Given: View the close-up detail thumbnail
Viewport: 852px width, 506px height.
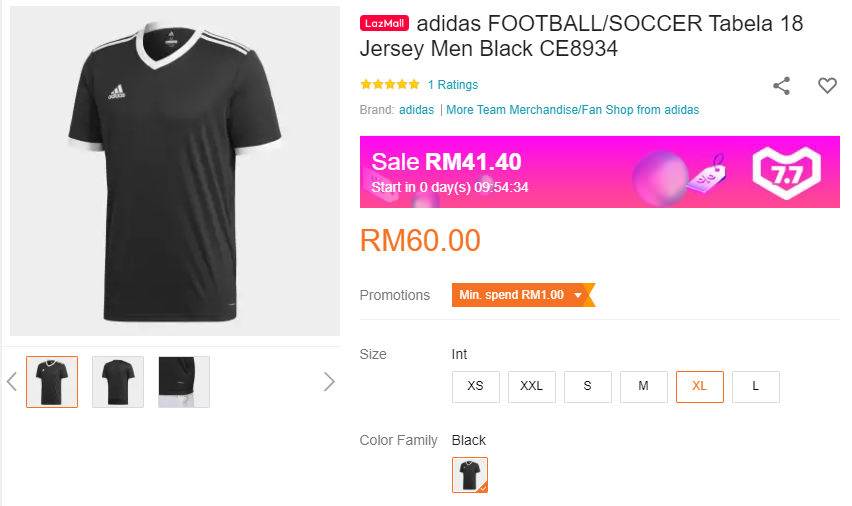Looking at the screenshot, I should 184,382.
